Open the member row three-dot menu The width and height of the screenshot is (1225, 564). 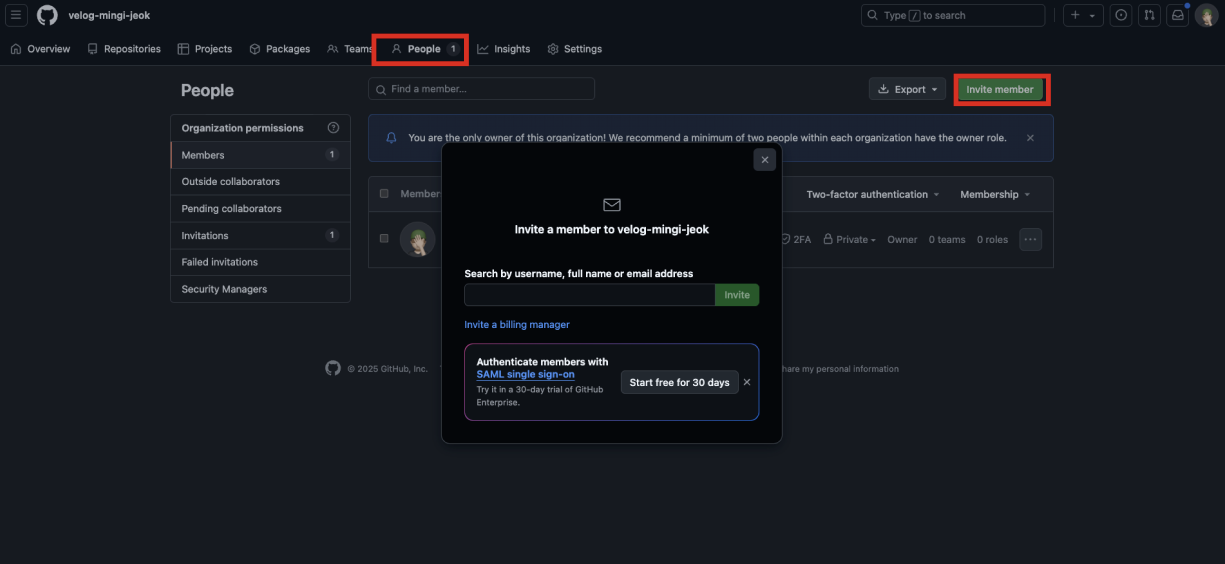click(x=1030, y=240)
